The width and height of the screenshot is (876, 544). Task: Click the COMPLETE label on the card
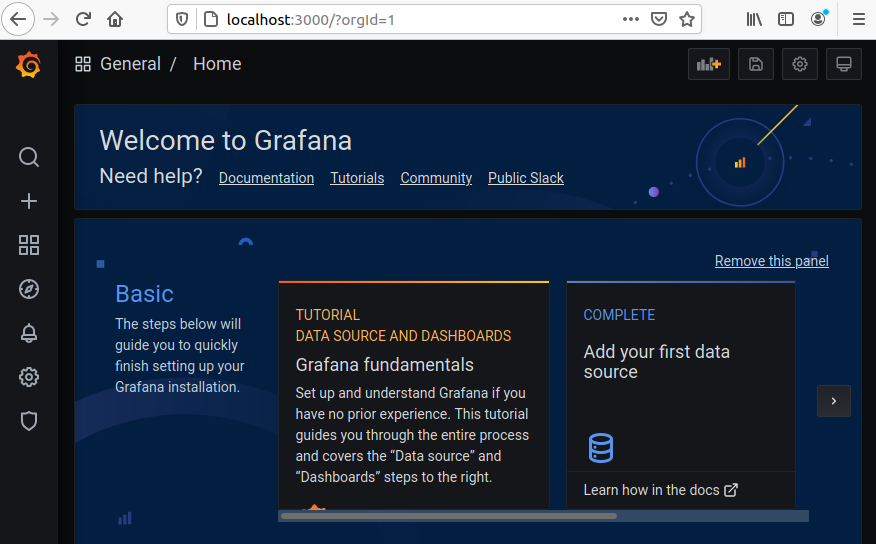click(619, 315)
